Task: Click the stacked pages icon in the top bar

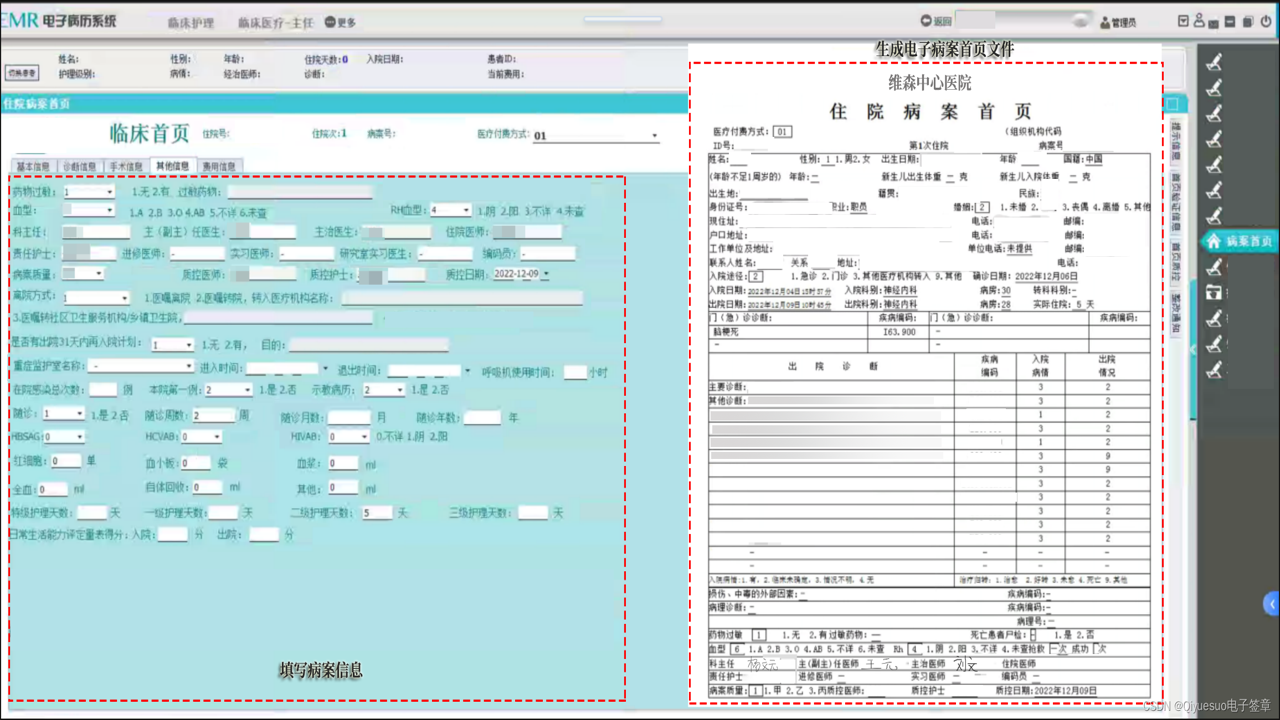Action: click(x=1248, y=21)
